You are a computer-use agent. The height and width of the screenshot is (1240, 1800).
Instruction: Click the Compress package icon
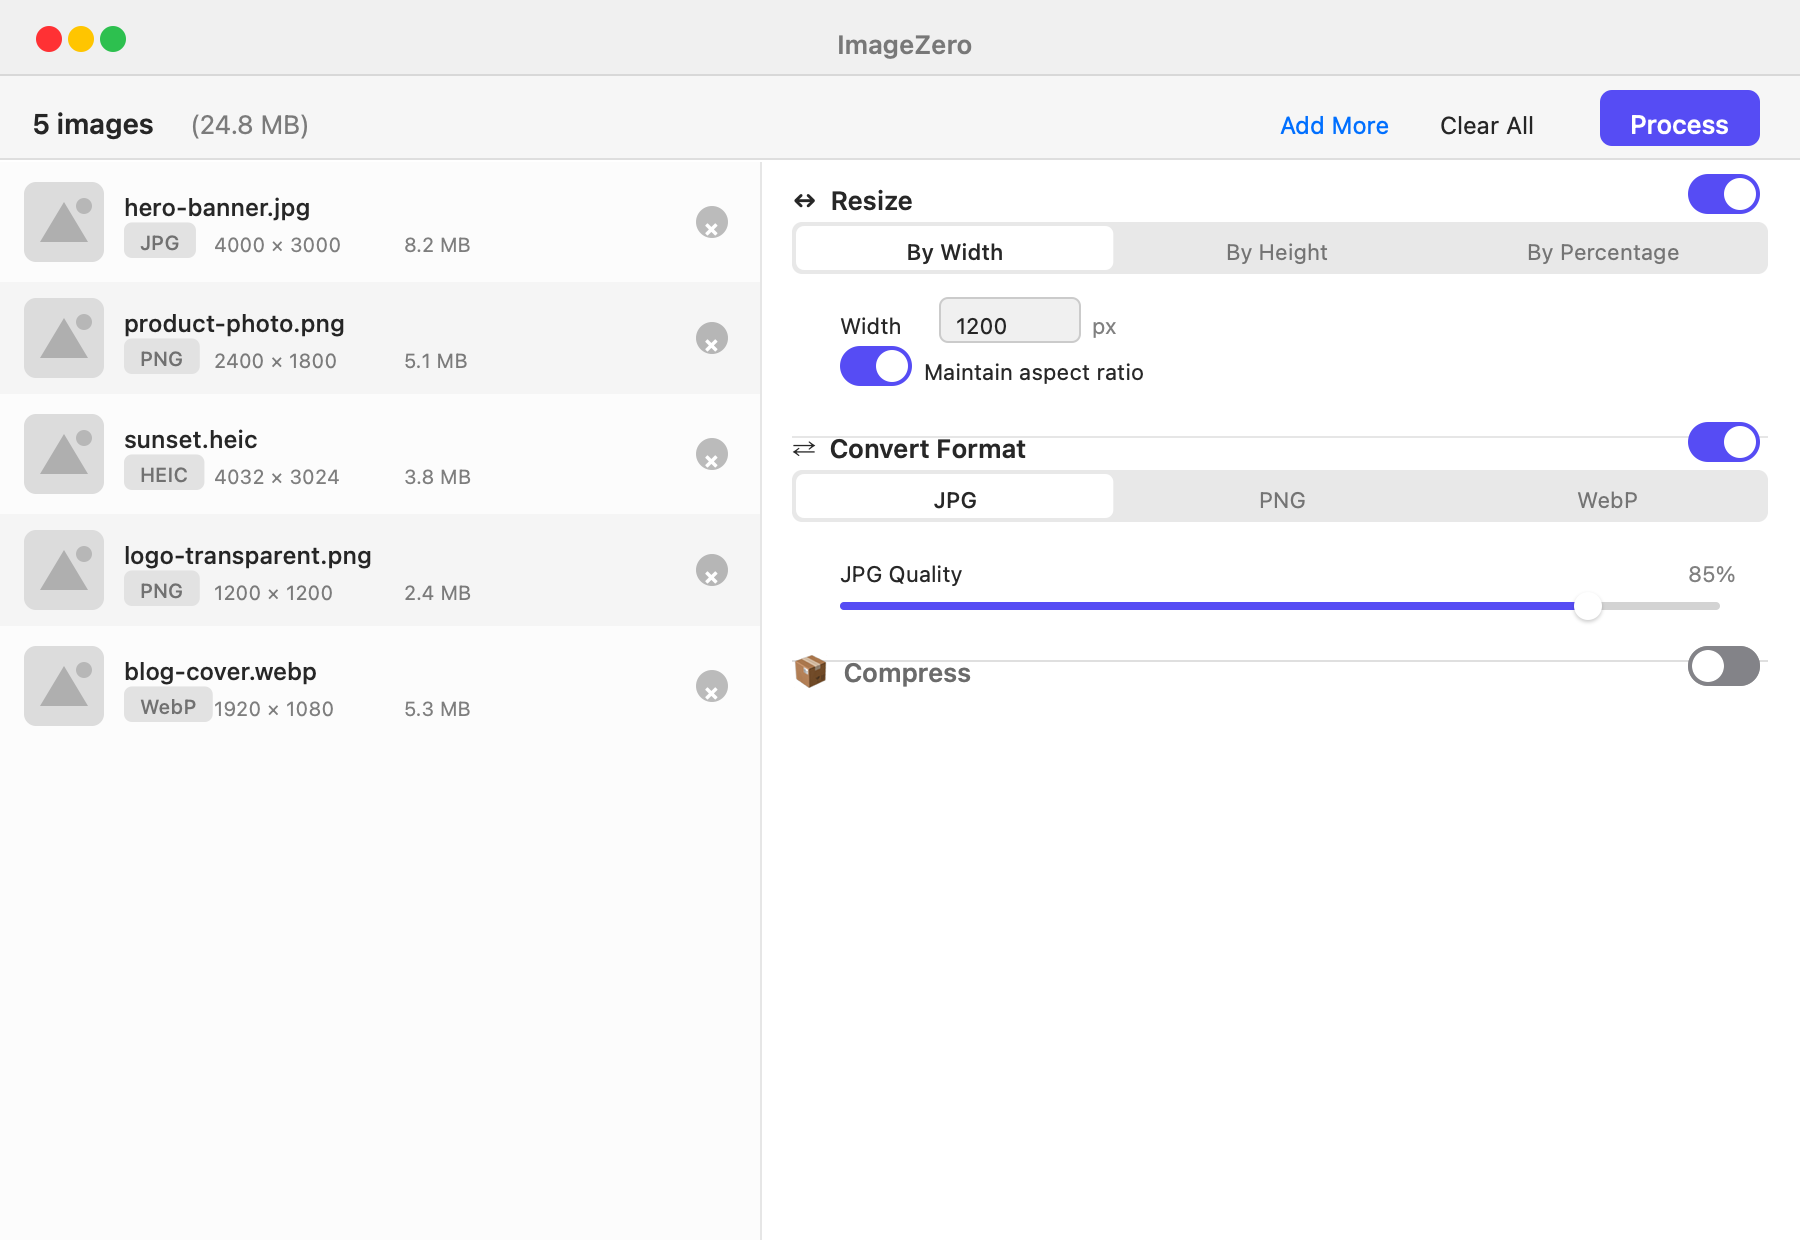[810, 672]
